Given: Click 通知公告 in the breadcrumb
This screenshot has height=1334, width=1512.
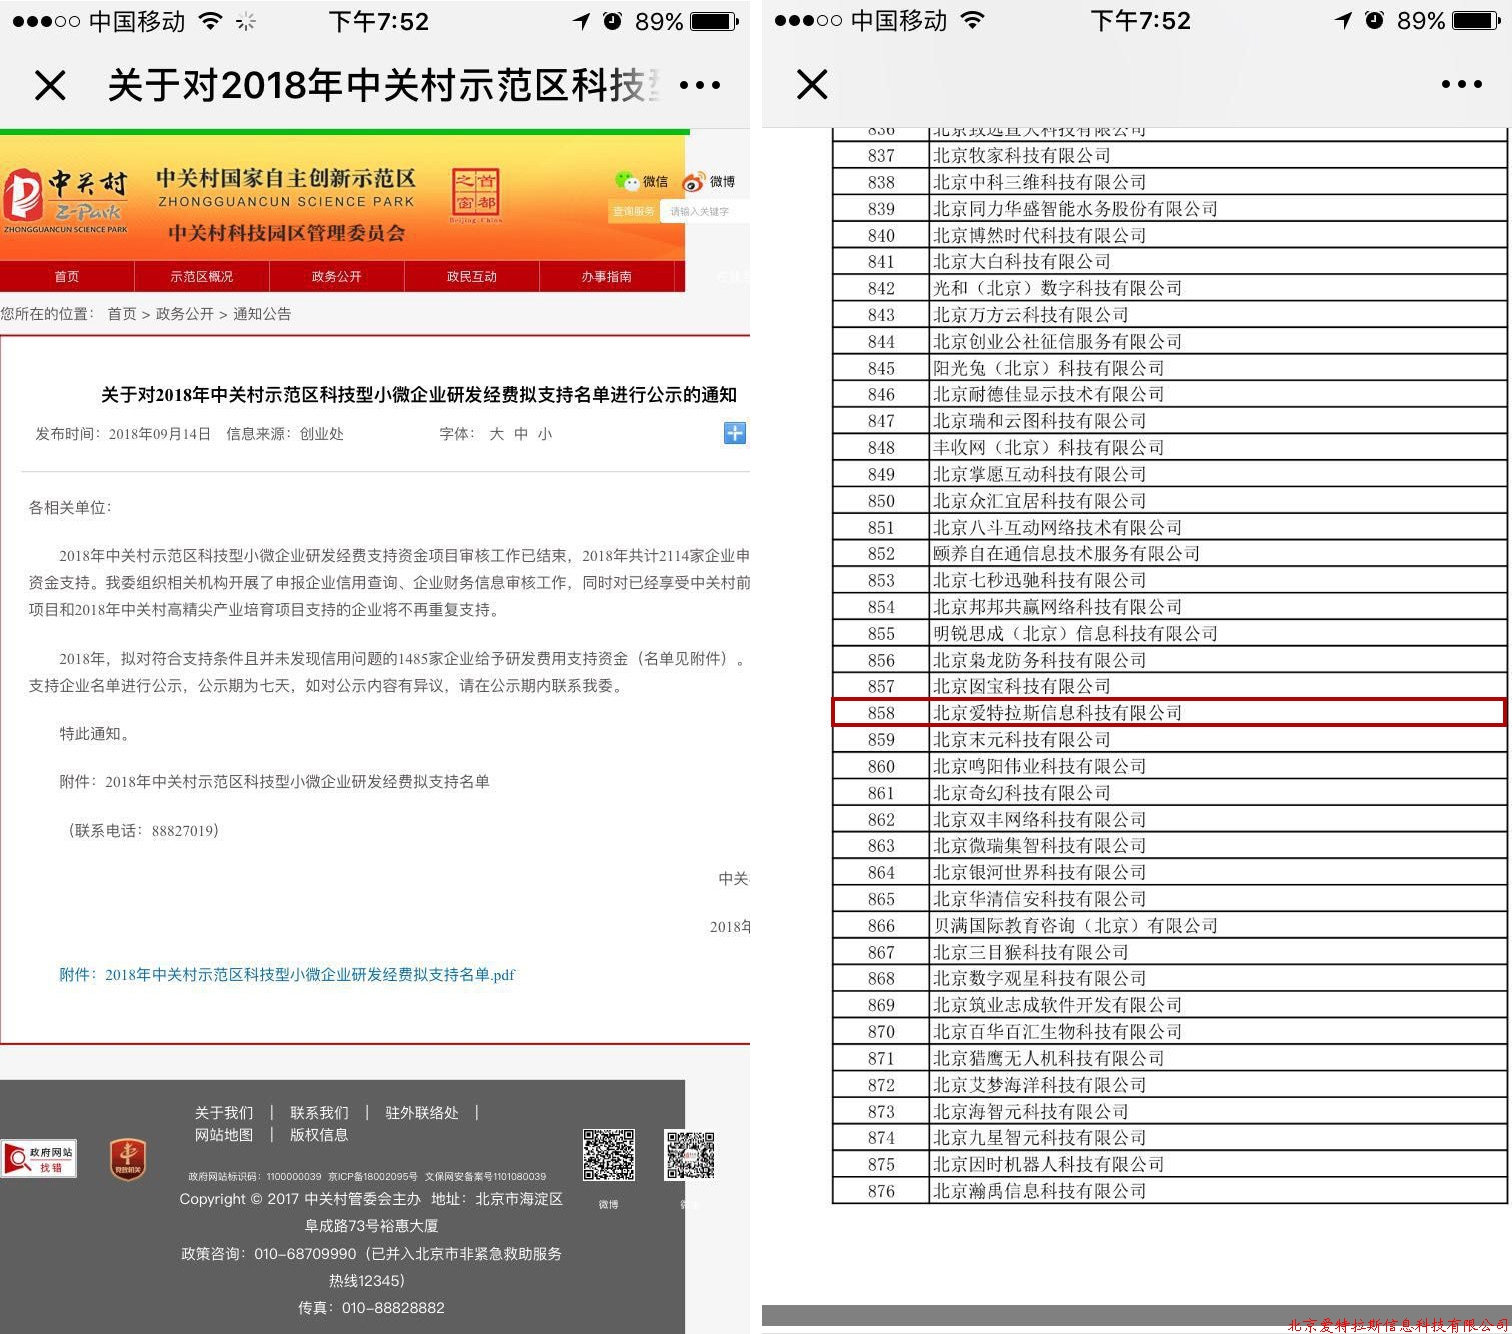Looking at the screenshot, I should [x=262, y=314].
